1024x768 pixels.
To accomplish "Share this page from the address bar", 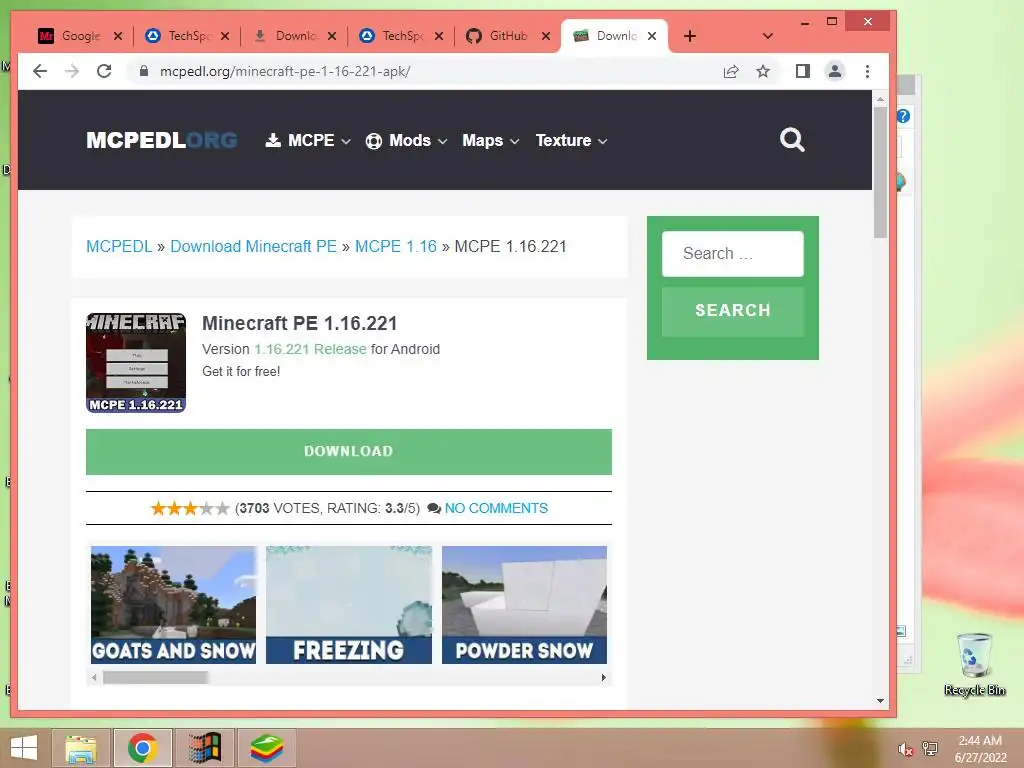I will (731, 71).
